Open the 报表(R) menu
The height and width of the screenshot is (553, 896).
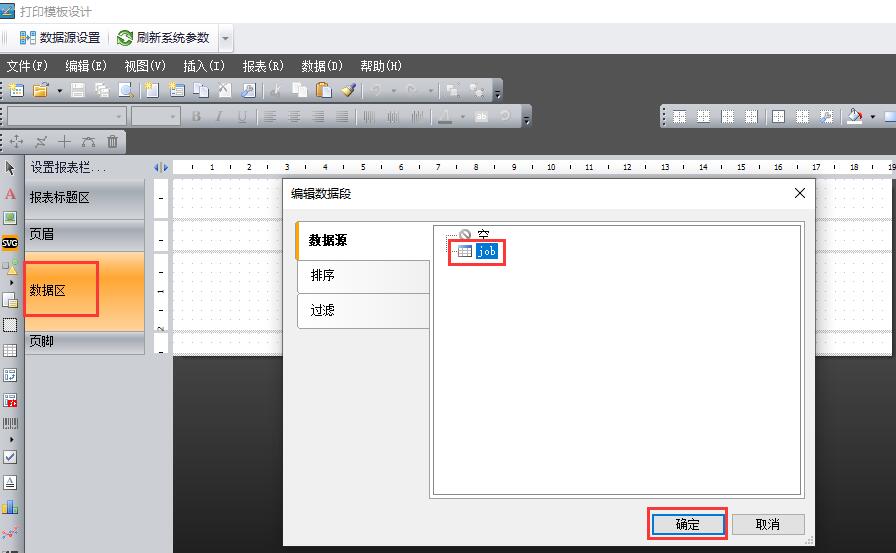pos(263,66)
